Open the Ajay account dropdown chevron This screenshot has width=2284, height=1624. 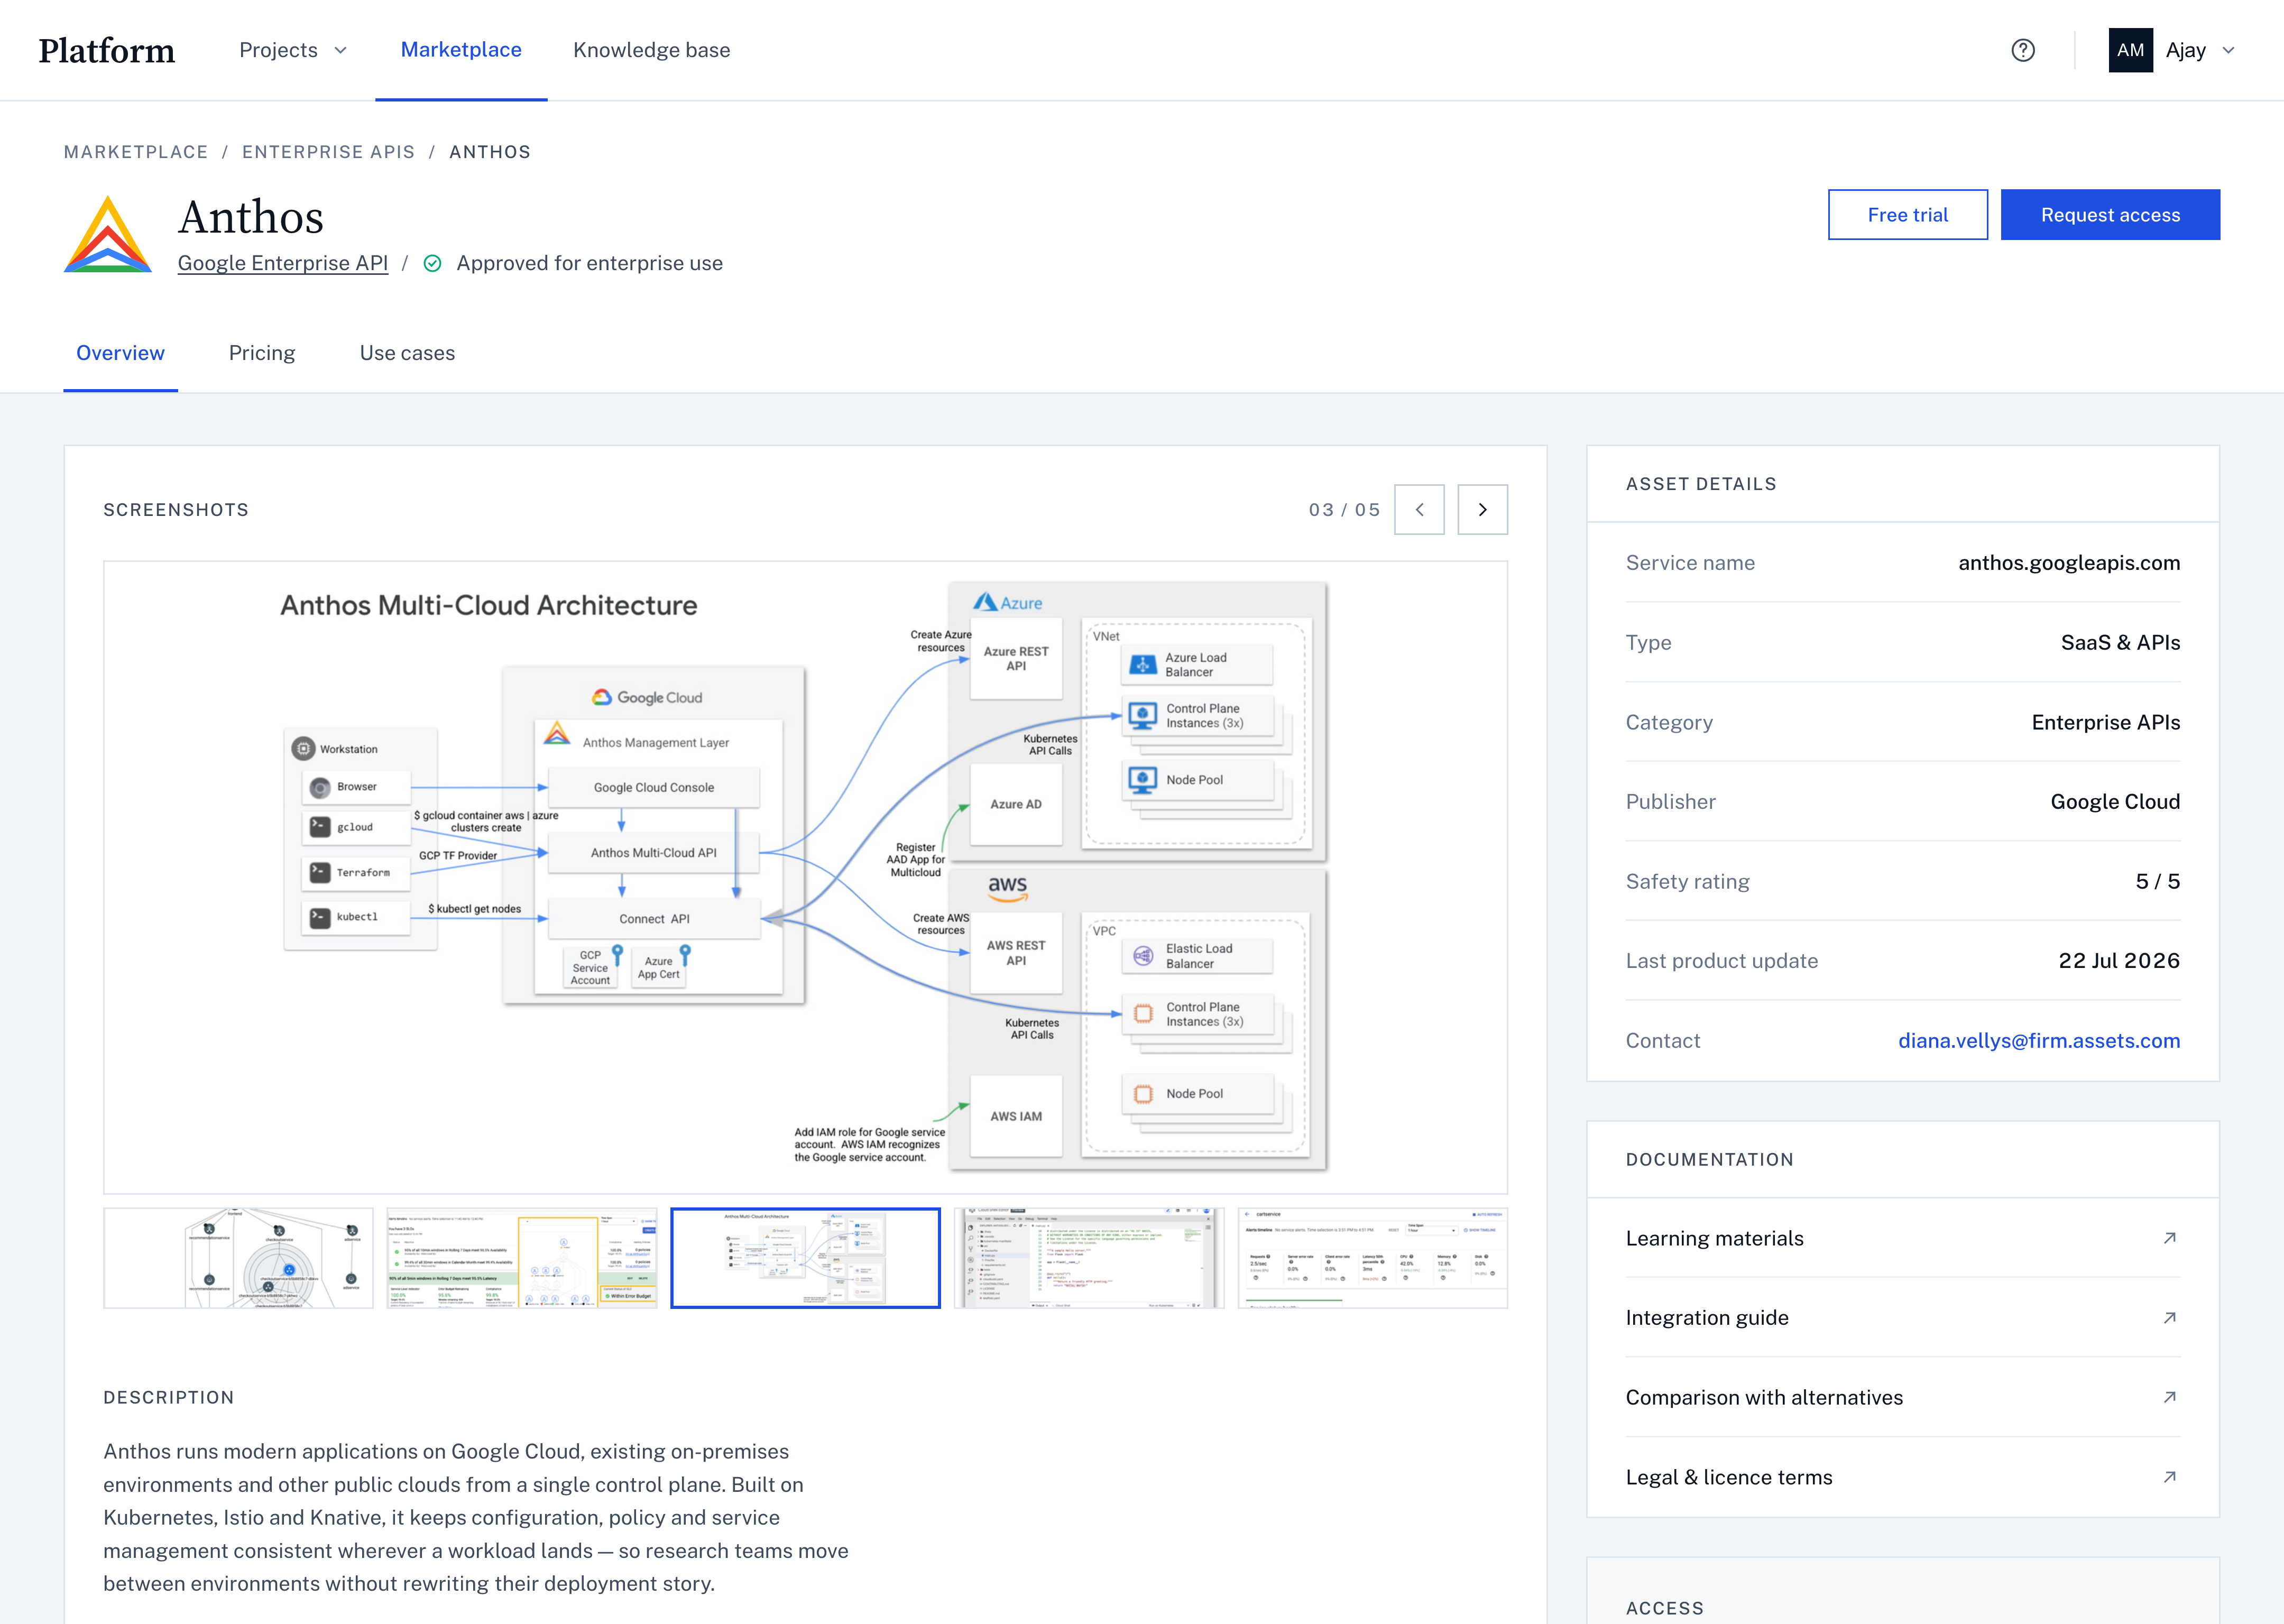click(x=2228, y=50)
